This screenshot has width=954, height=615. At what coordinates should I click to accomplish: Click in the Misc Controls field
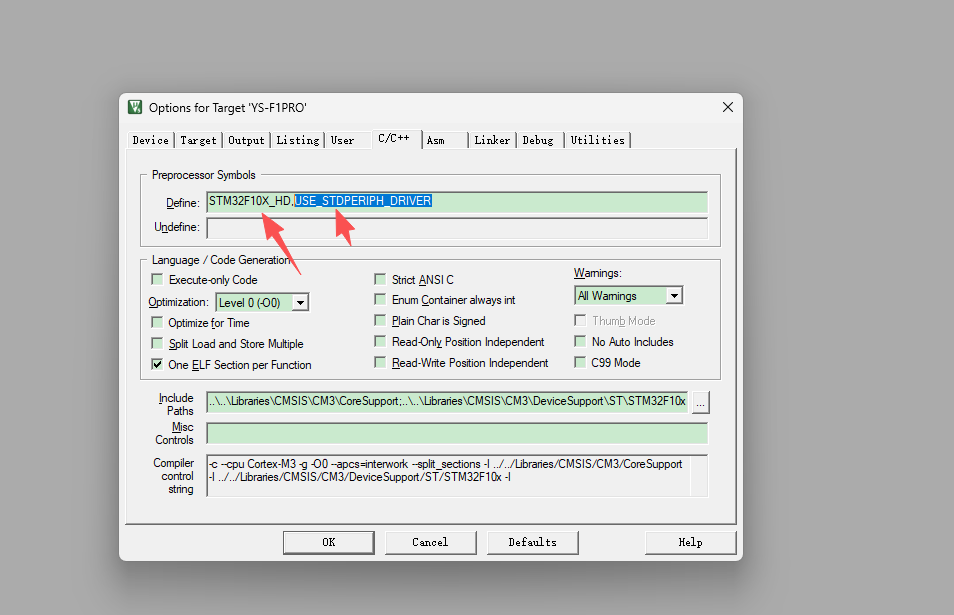(457, 434)
